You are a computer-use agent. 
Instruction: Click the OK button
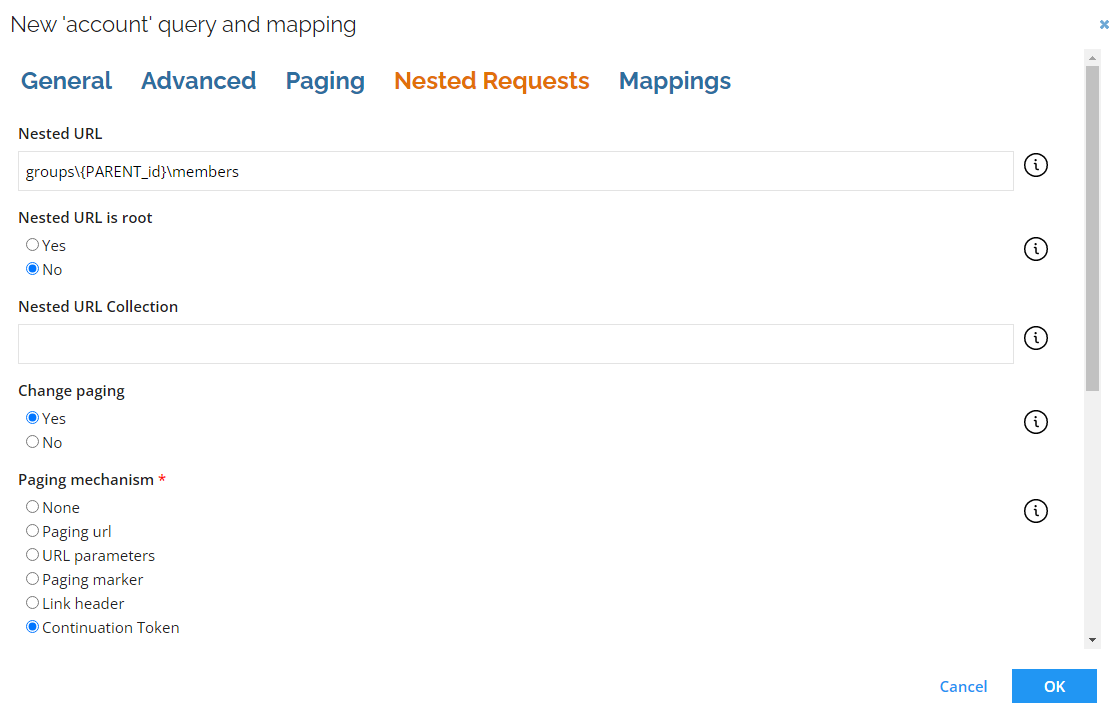pos(1054,687)
